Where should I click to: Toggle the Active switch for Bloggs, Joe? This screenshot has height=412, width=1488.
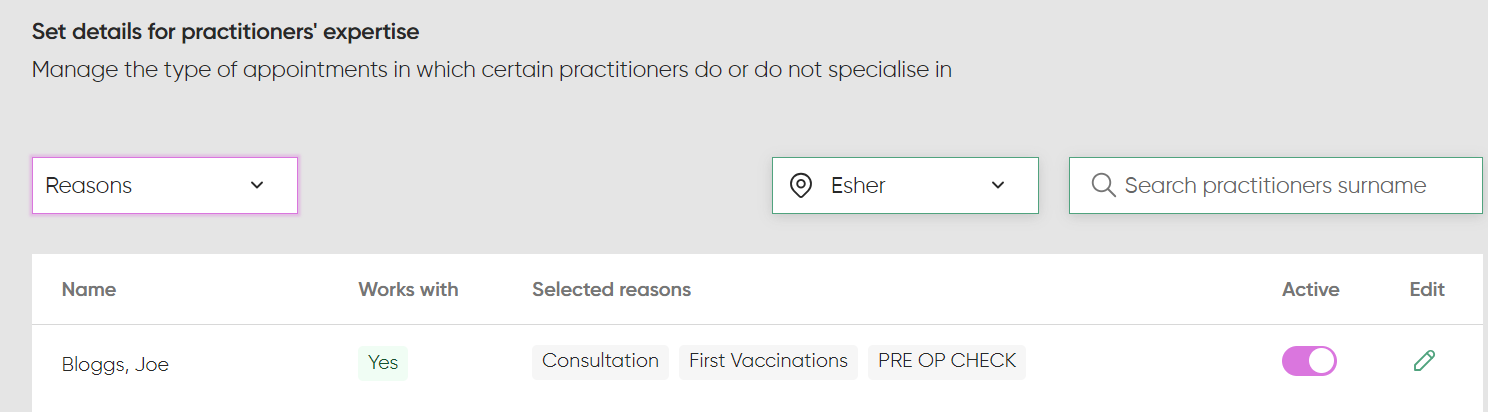point(1309,361)
